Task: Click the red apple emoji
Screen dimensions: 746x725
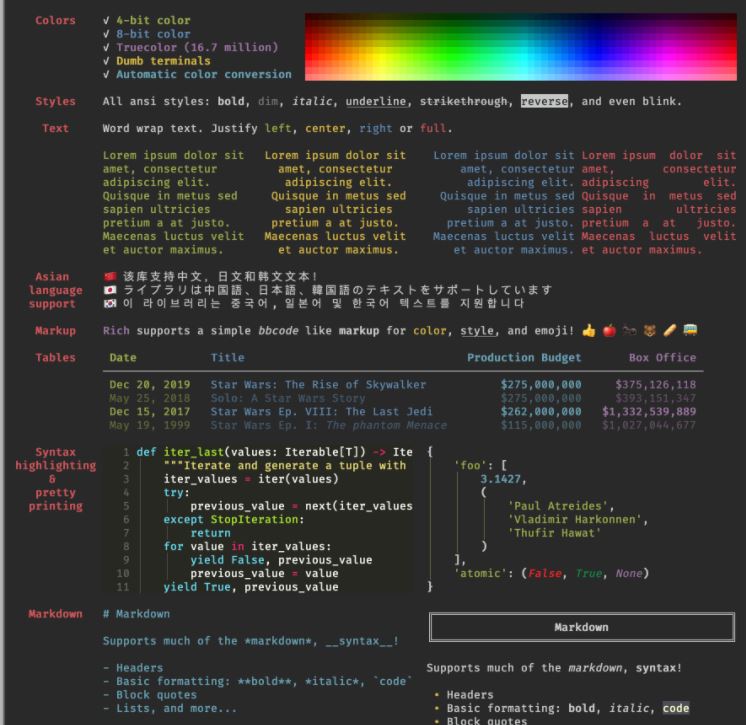Action: point(609,331)
